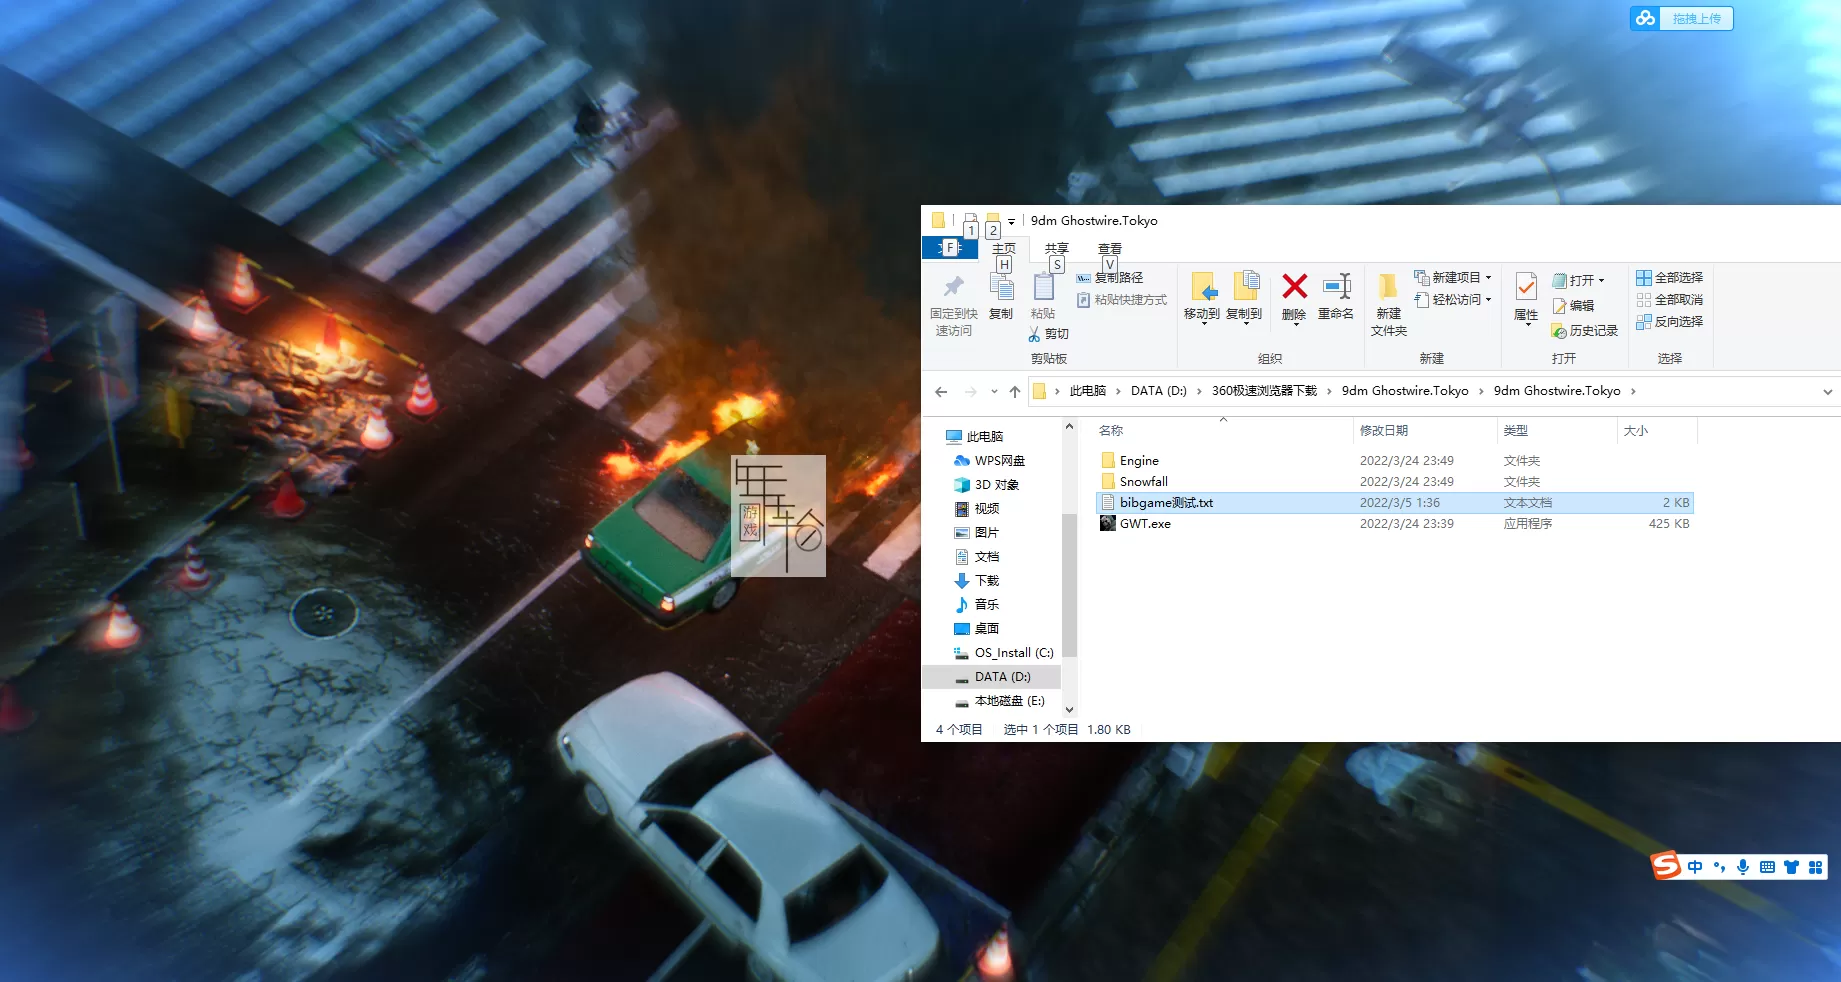Screen dimensions: 1841x982
Task: Open Properties (属性) from the ribbon
Action: click(1526, 290)
